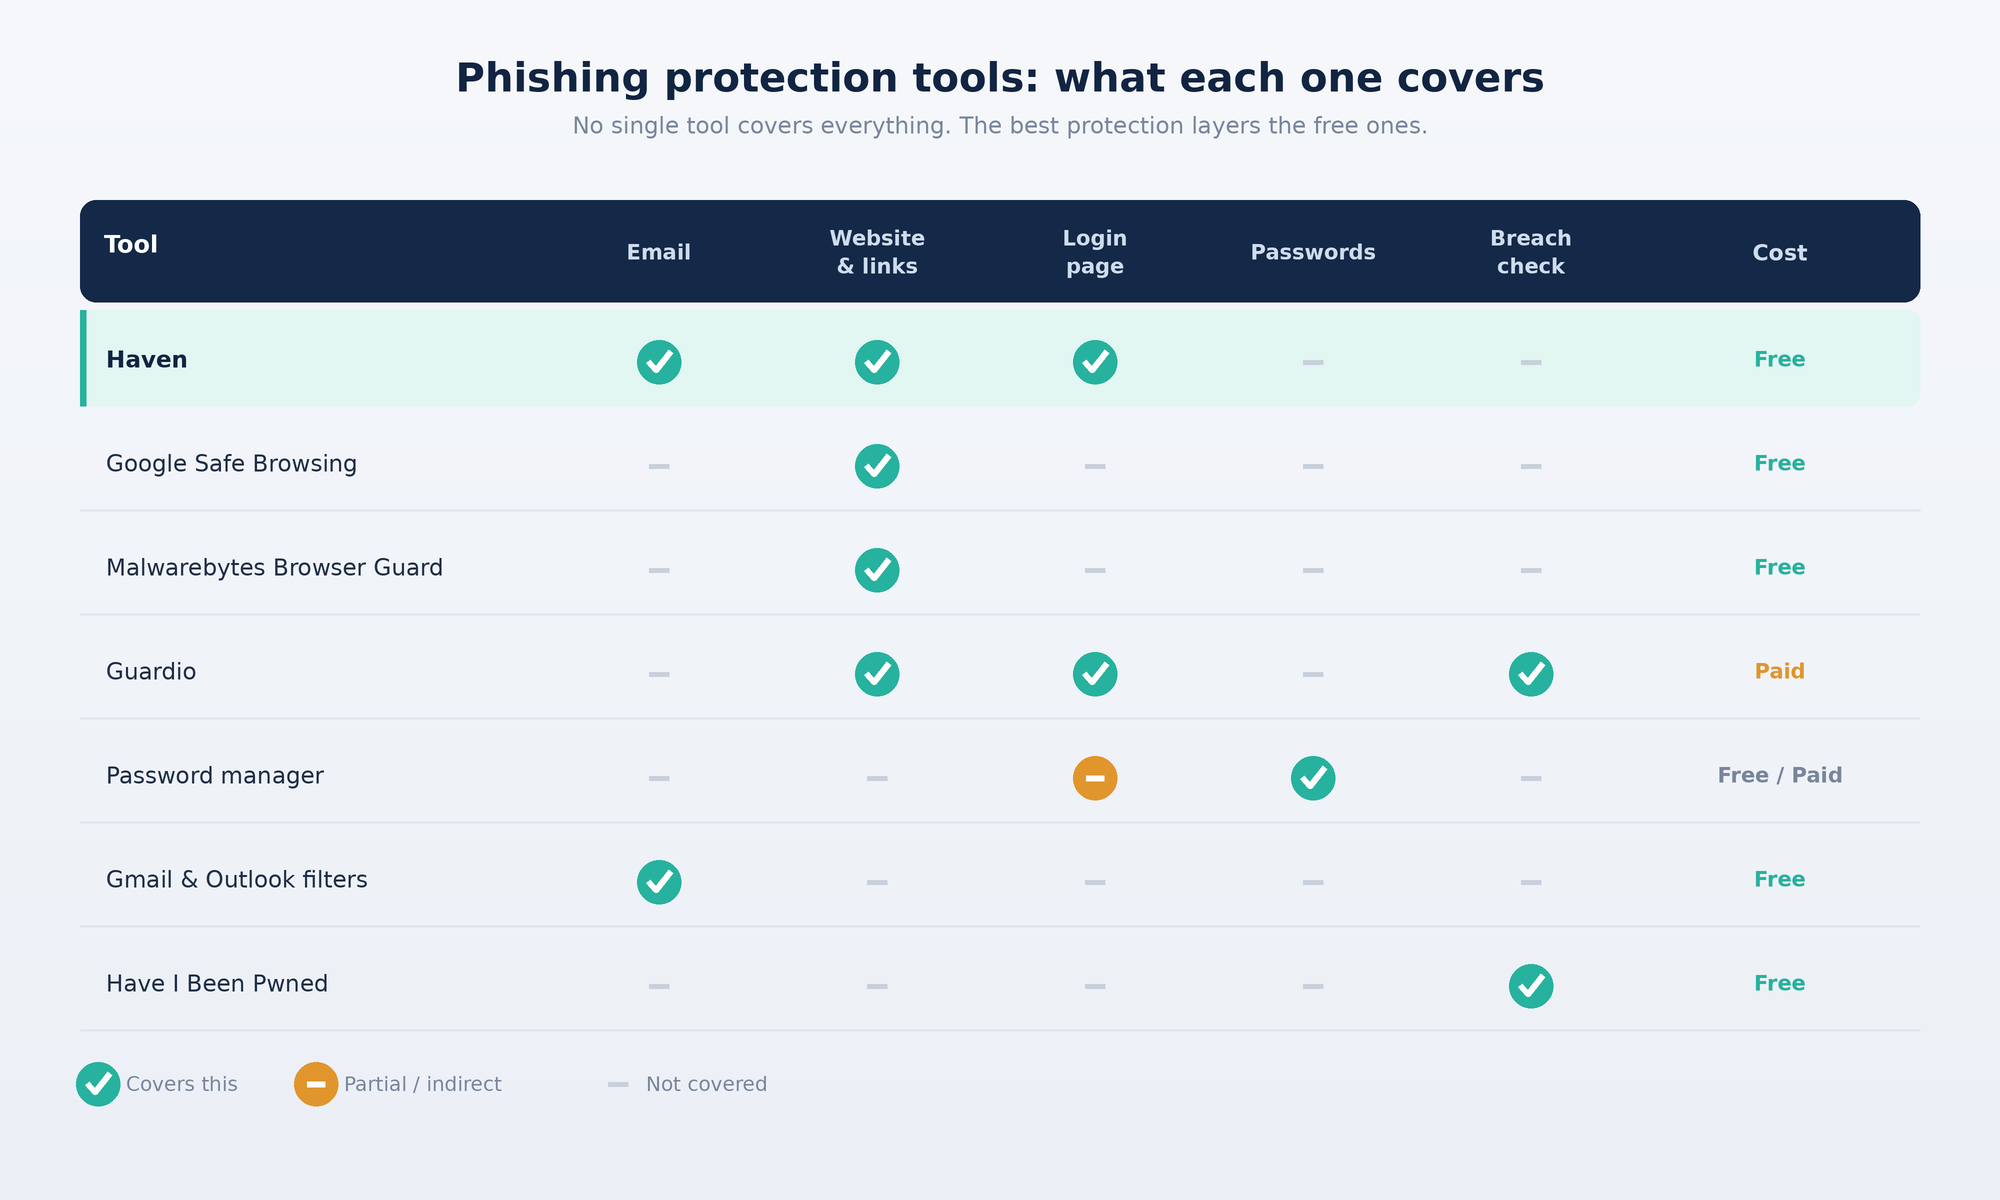Click the Haven row name
This screenshot has width=2000, height=1200.
[x=147, y=360]
